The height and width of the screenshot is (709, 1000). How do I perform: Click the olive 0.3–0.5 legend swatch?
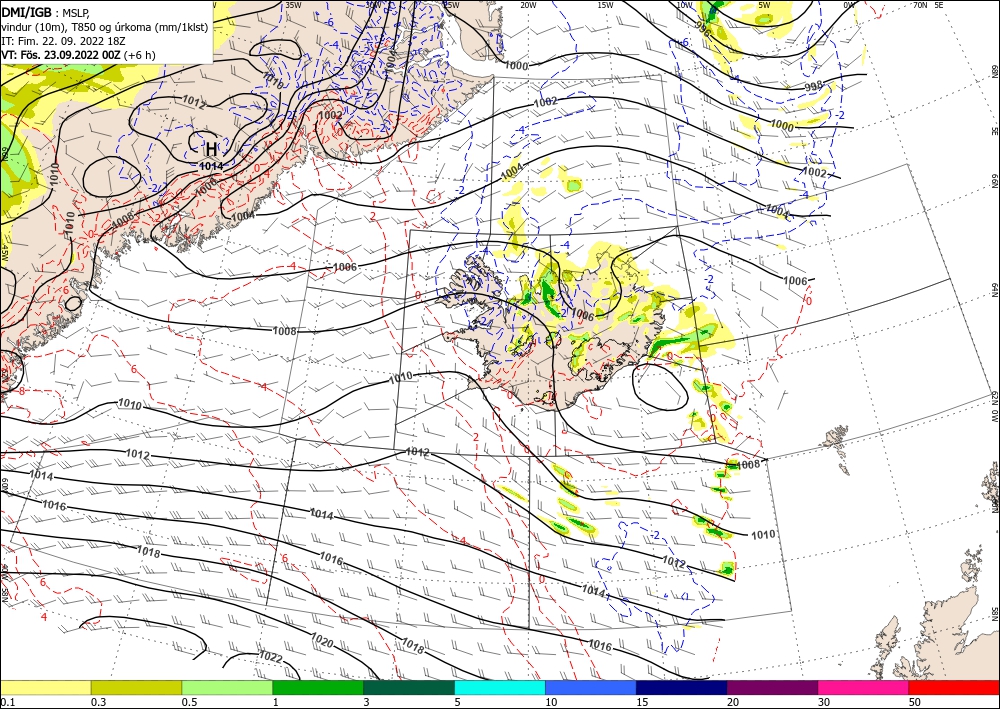[x=136, y=687]
